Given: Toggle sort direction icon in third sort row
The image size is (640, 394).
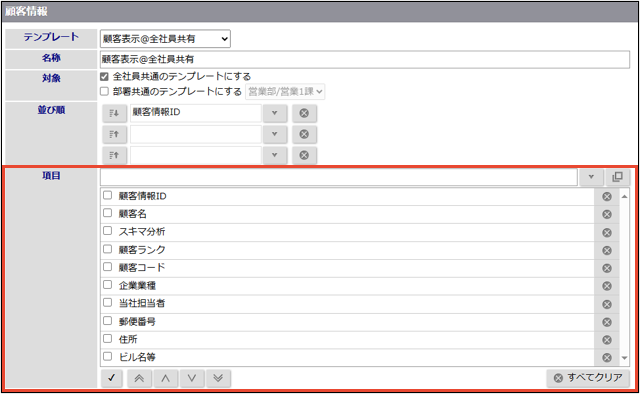Looking at the screenshot, I should pyautogui.click(x=114, y=155).
